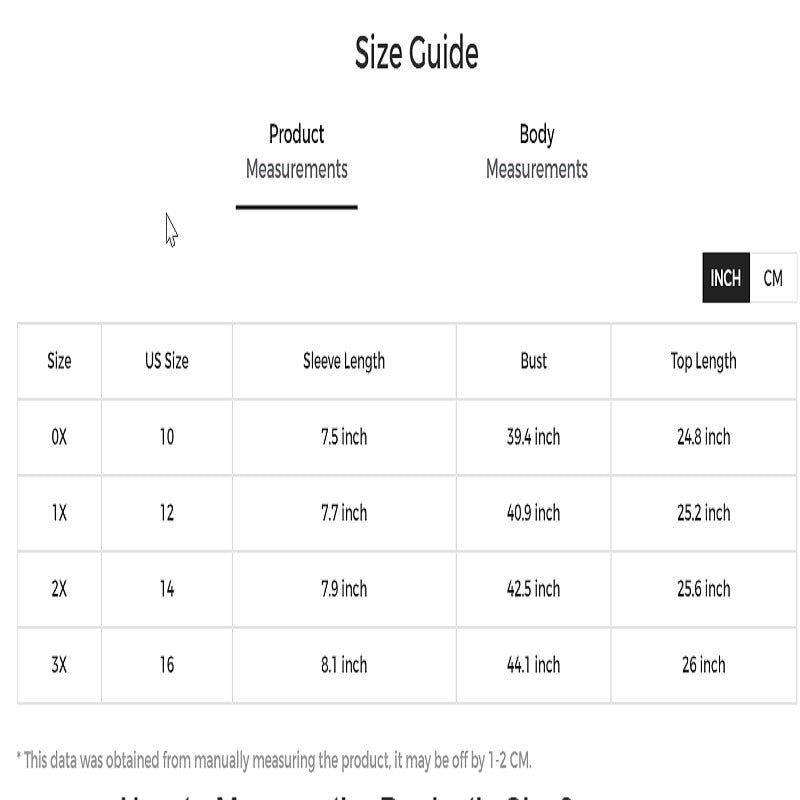Switch to the Product Measurements tab
800x800 pixels.
(x=296, y=152)
